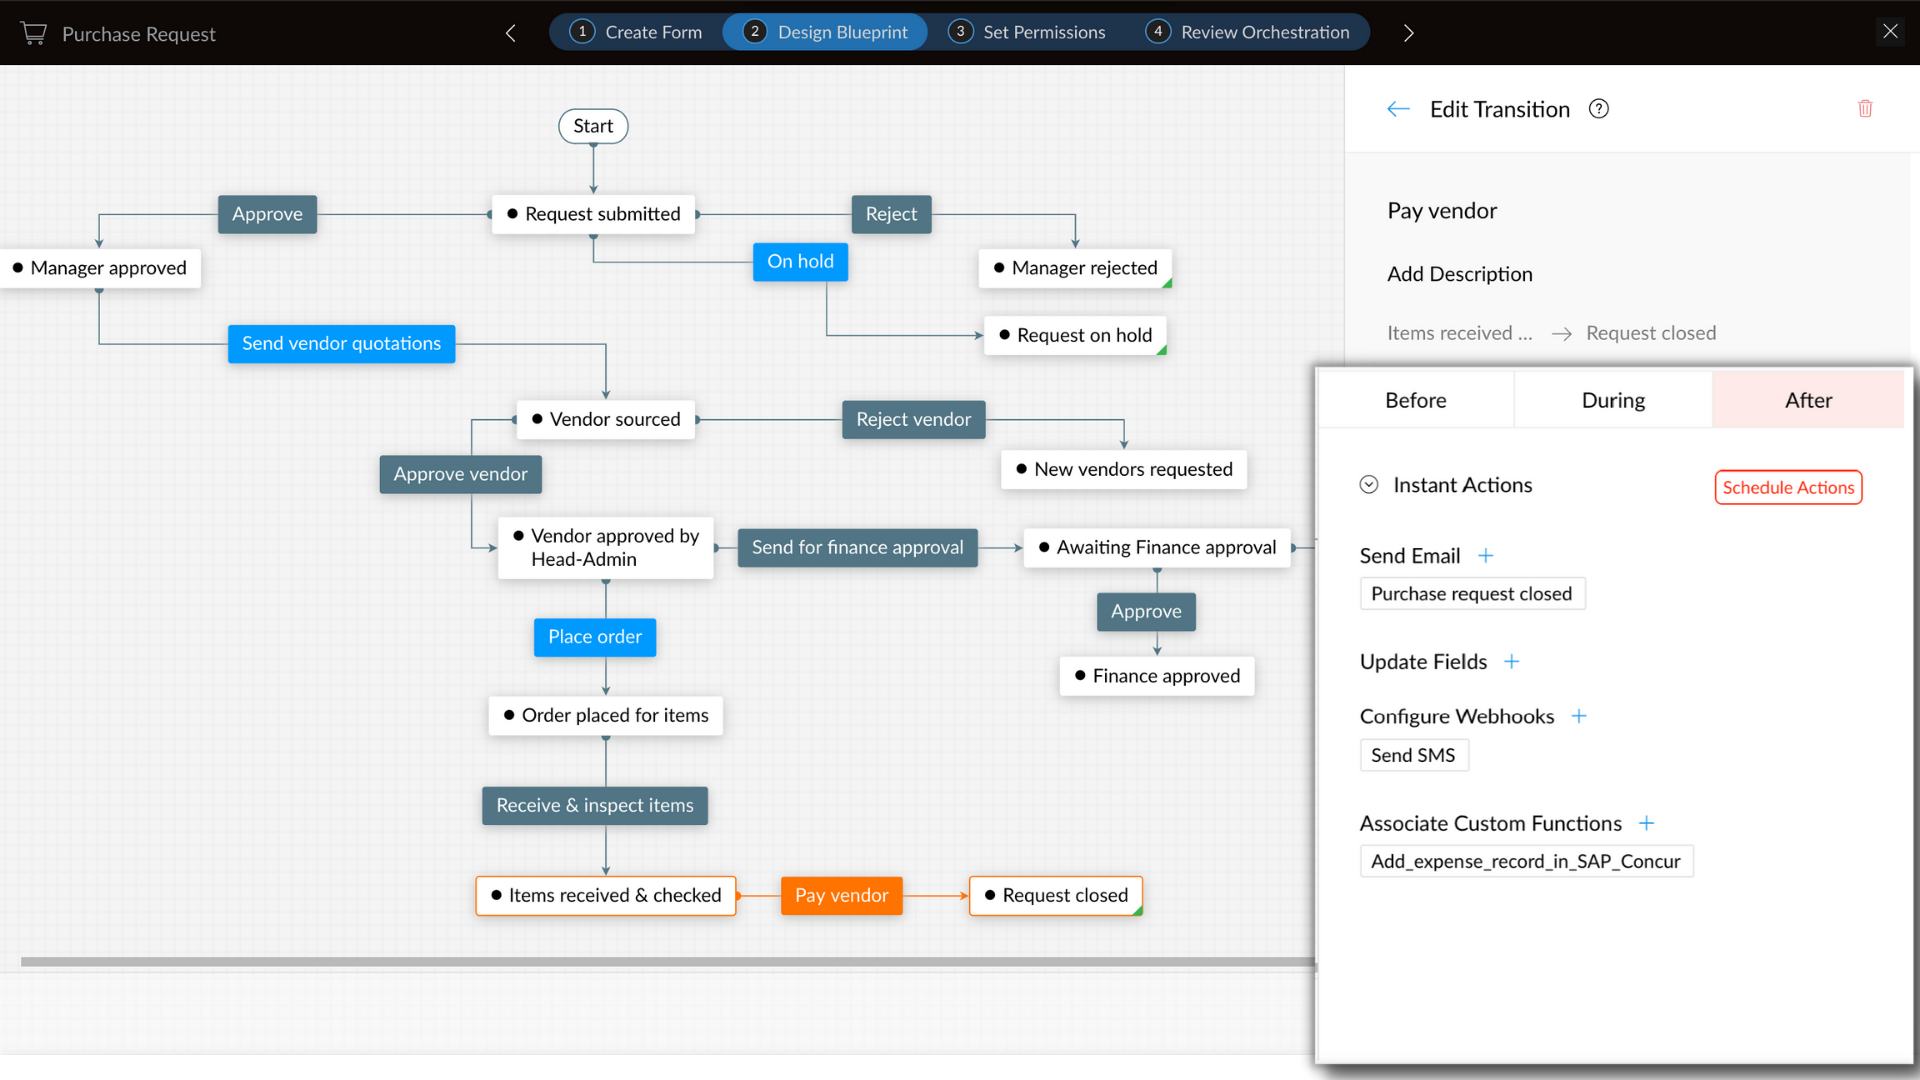
Task: Select the Start node
Action: 593,126
